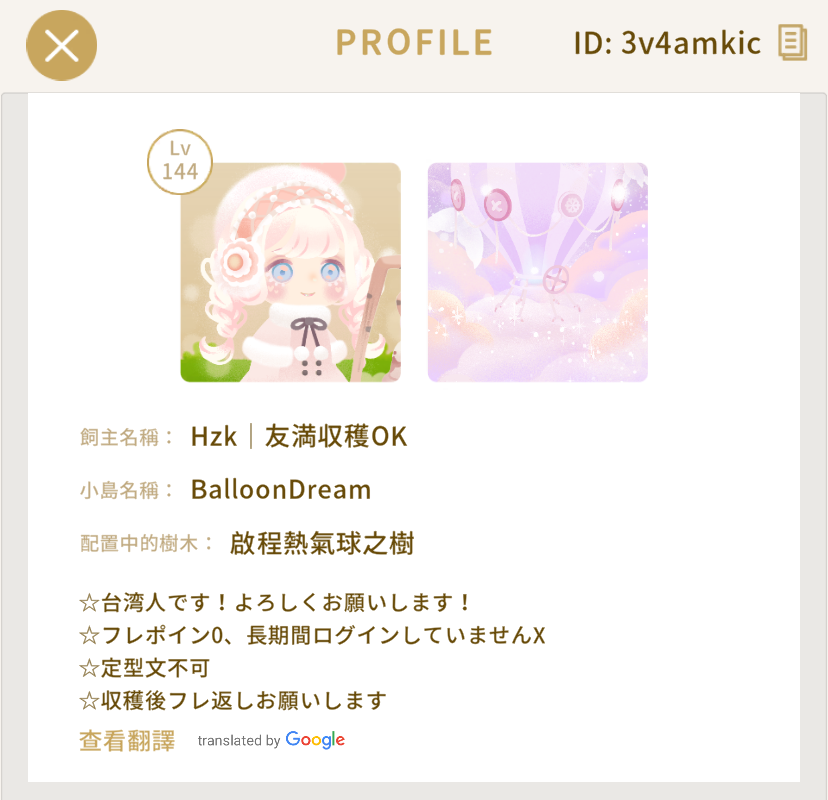Tap the bio line 収穫後フレ返しお願いします
The image size is (828, 800).
coord(233,701)
